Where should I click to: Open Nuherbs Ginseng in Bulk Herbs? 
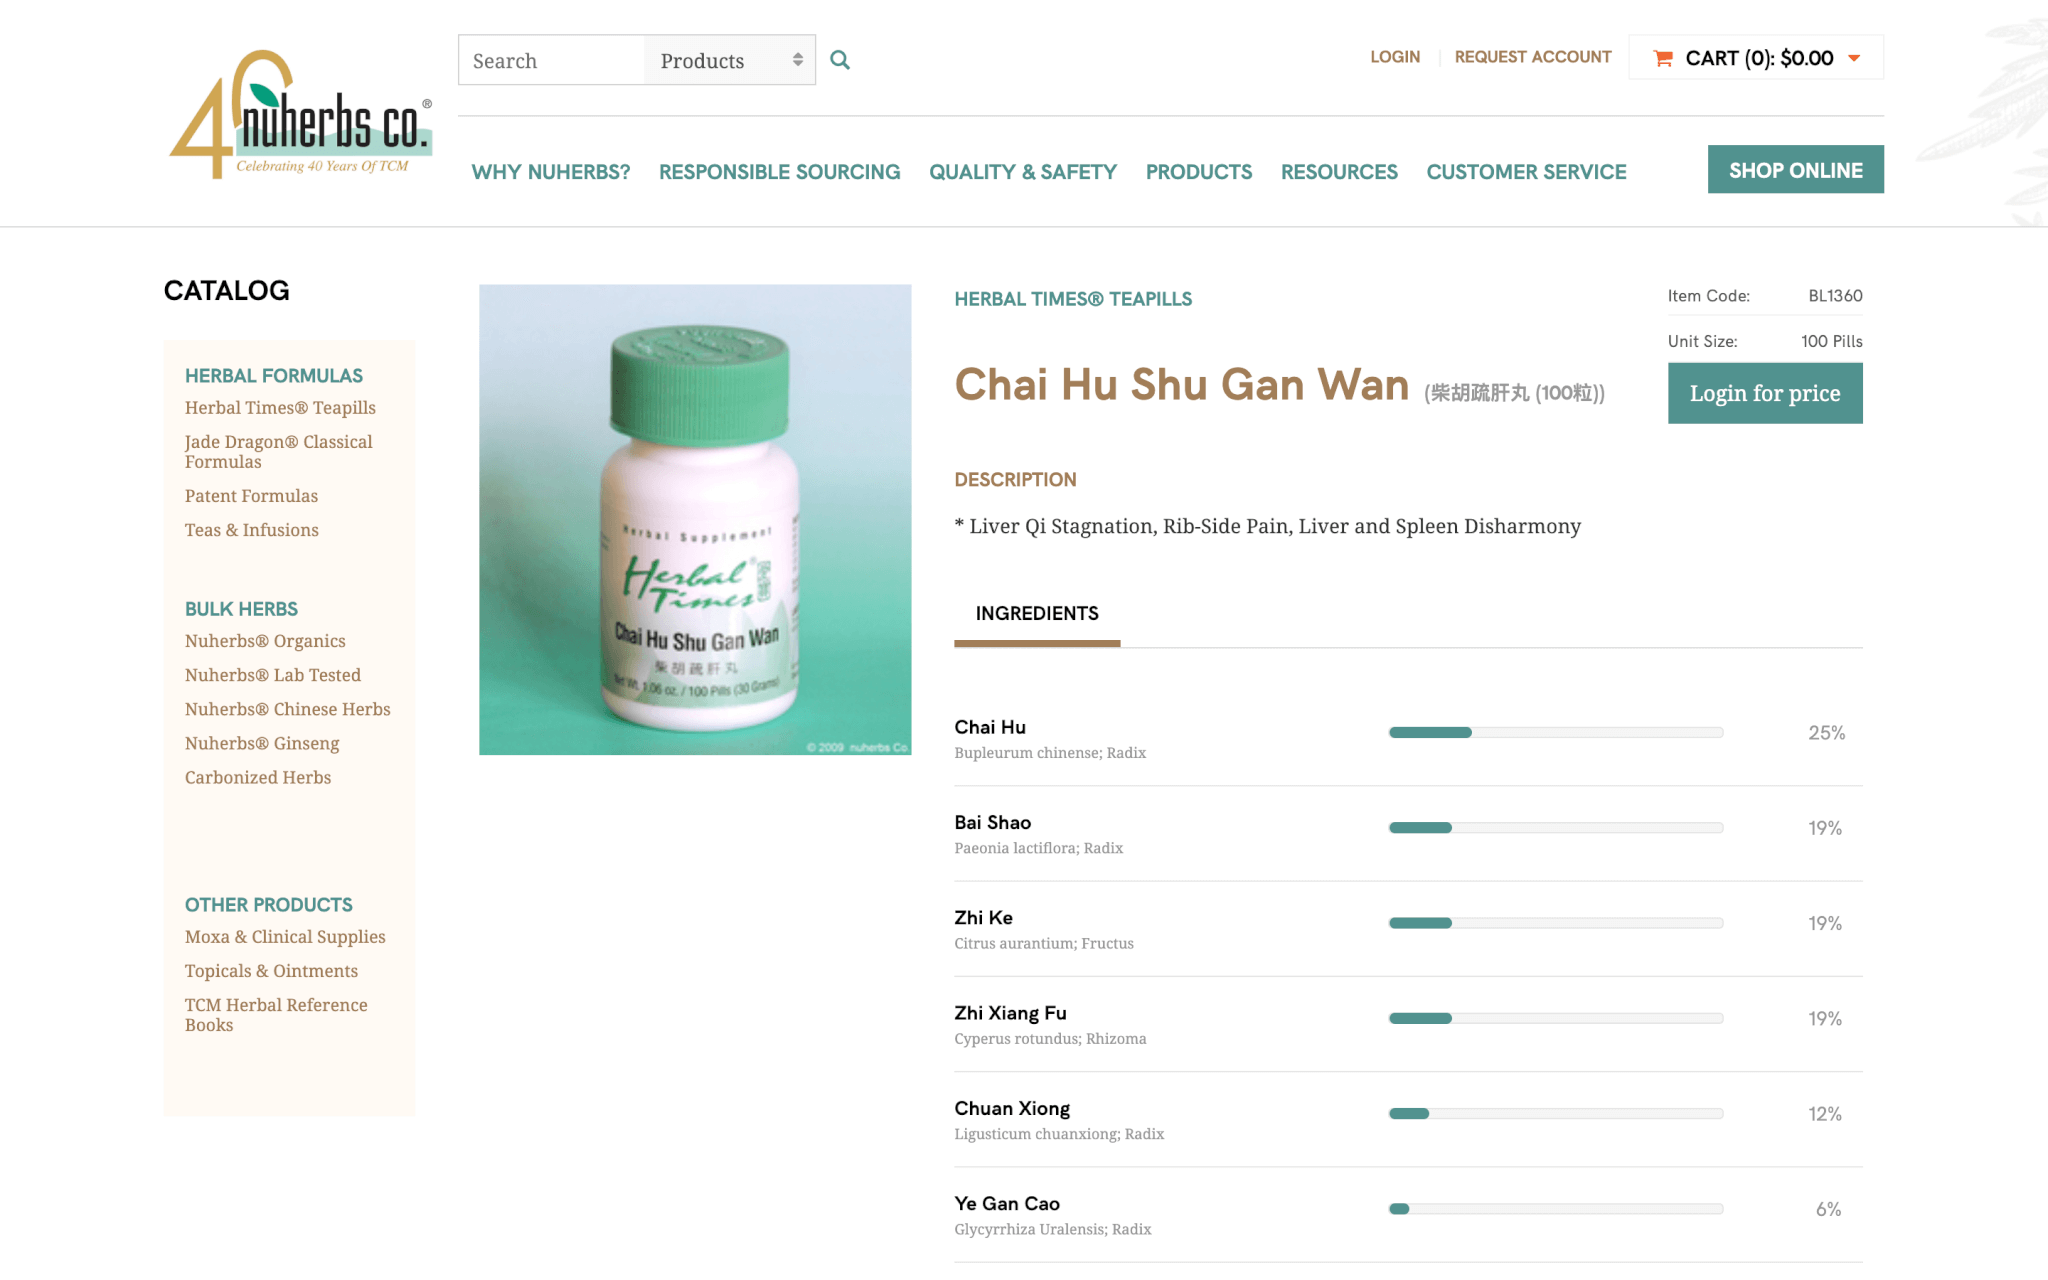tap(262, 743)
